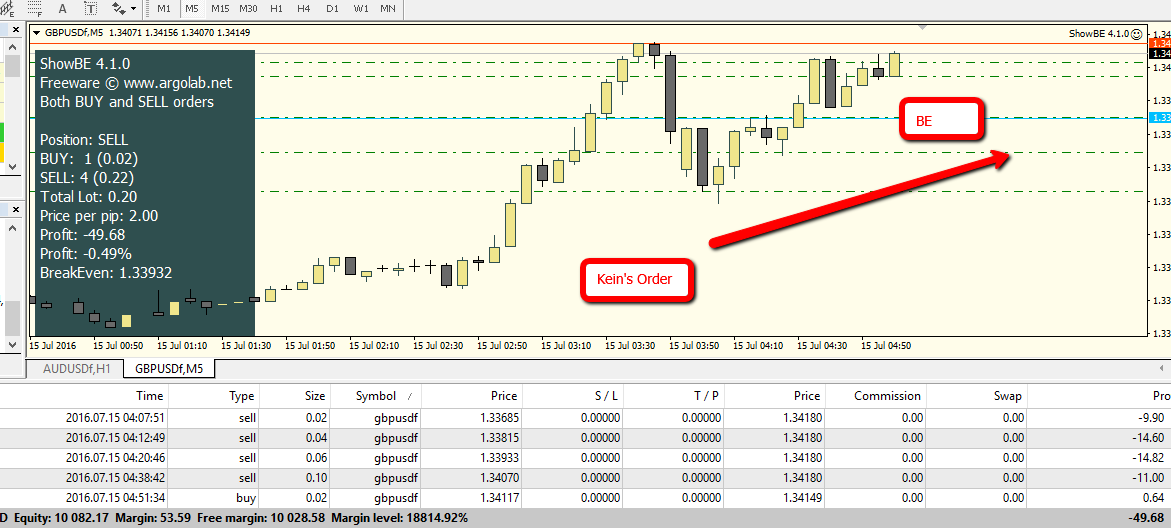Select buy order opened at 04:51:34

(x=586, y=498)
